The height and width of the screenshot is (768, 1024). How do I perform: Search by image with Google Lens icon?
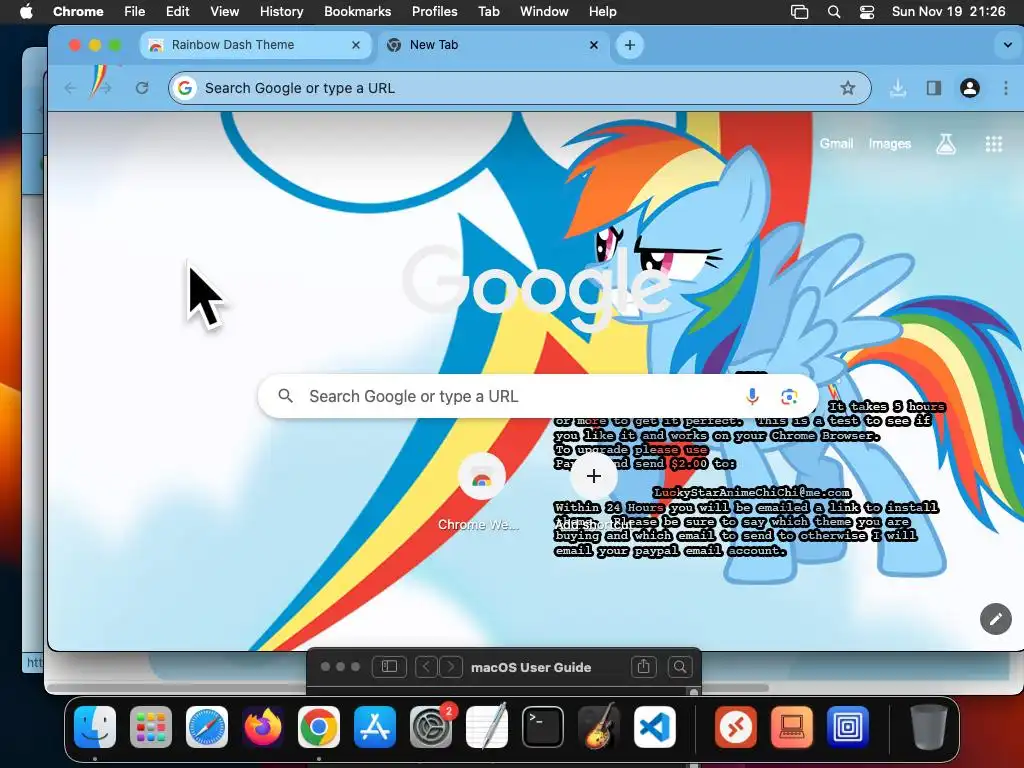pos(789,396)
